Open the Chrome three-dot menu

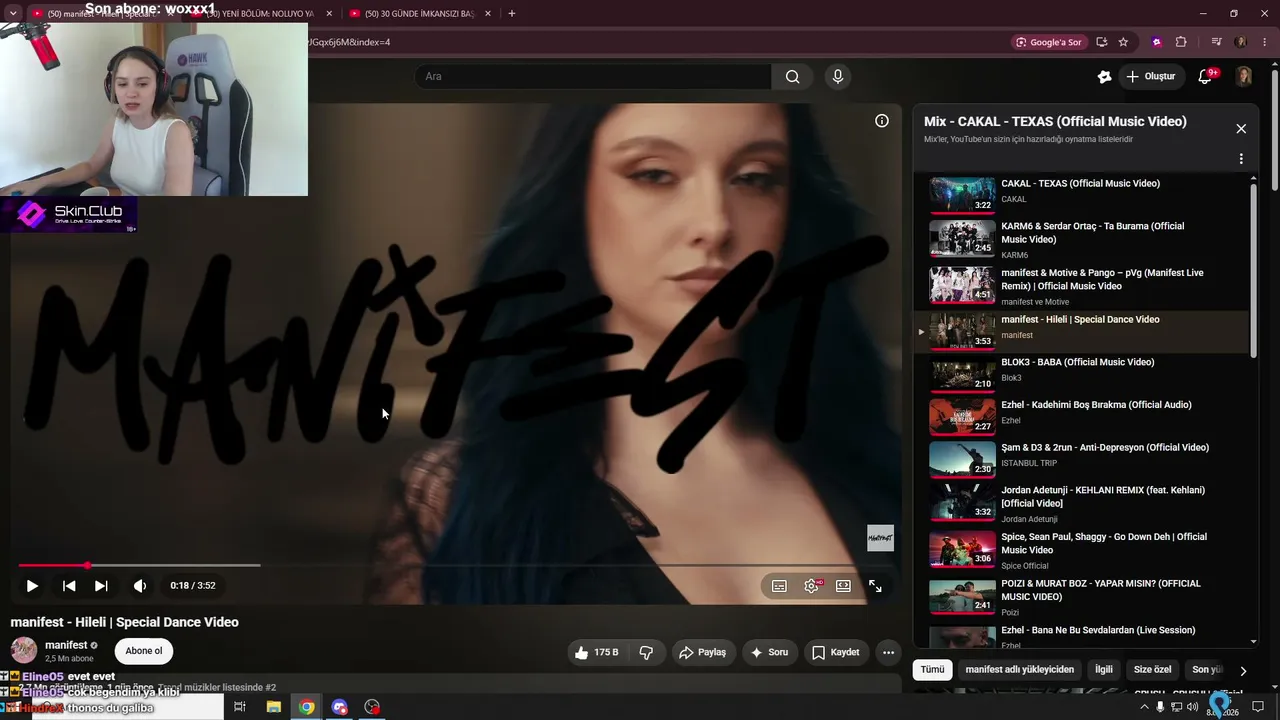(x=1265, y=42)
